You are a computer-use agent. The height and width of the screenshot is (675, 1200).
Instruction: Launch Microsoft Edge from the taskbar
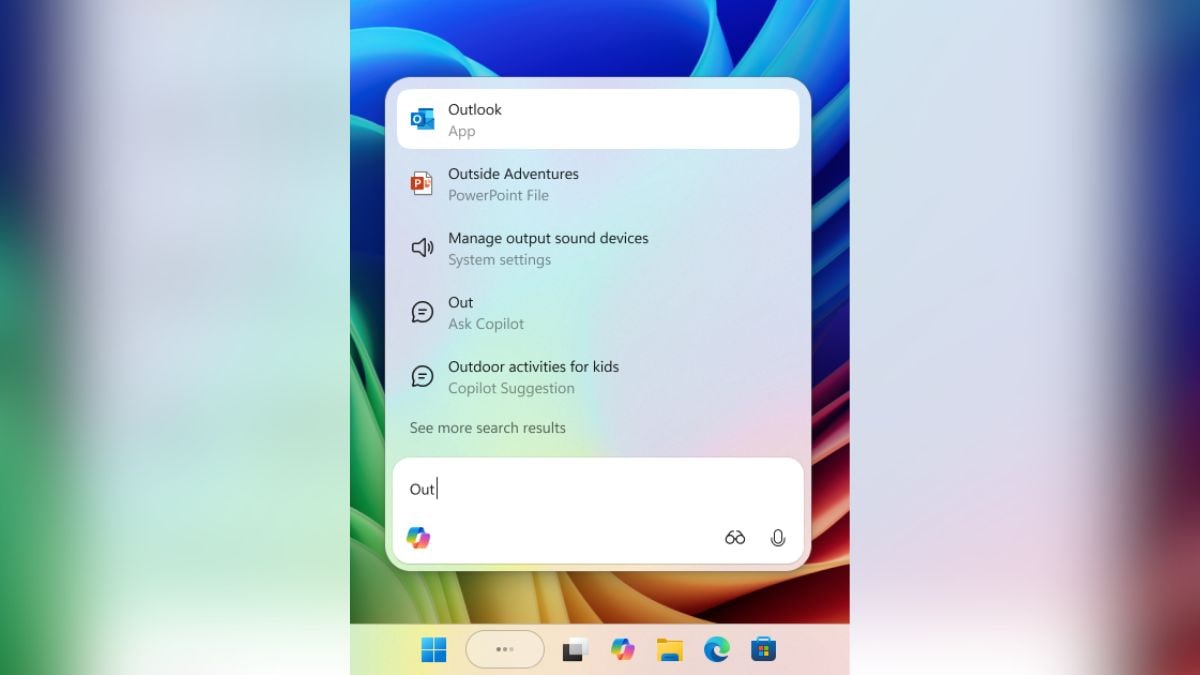point(716,649)
